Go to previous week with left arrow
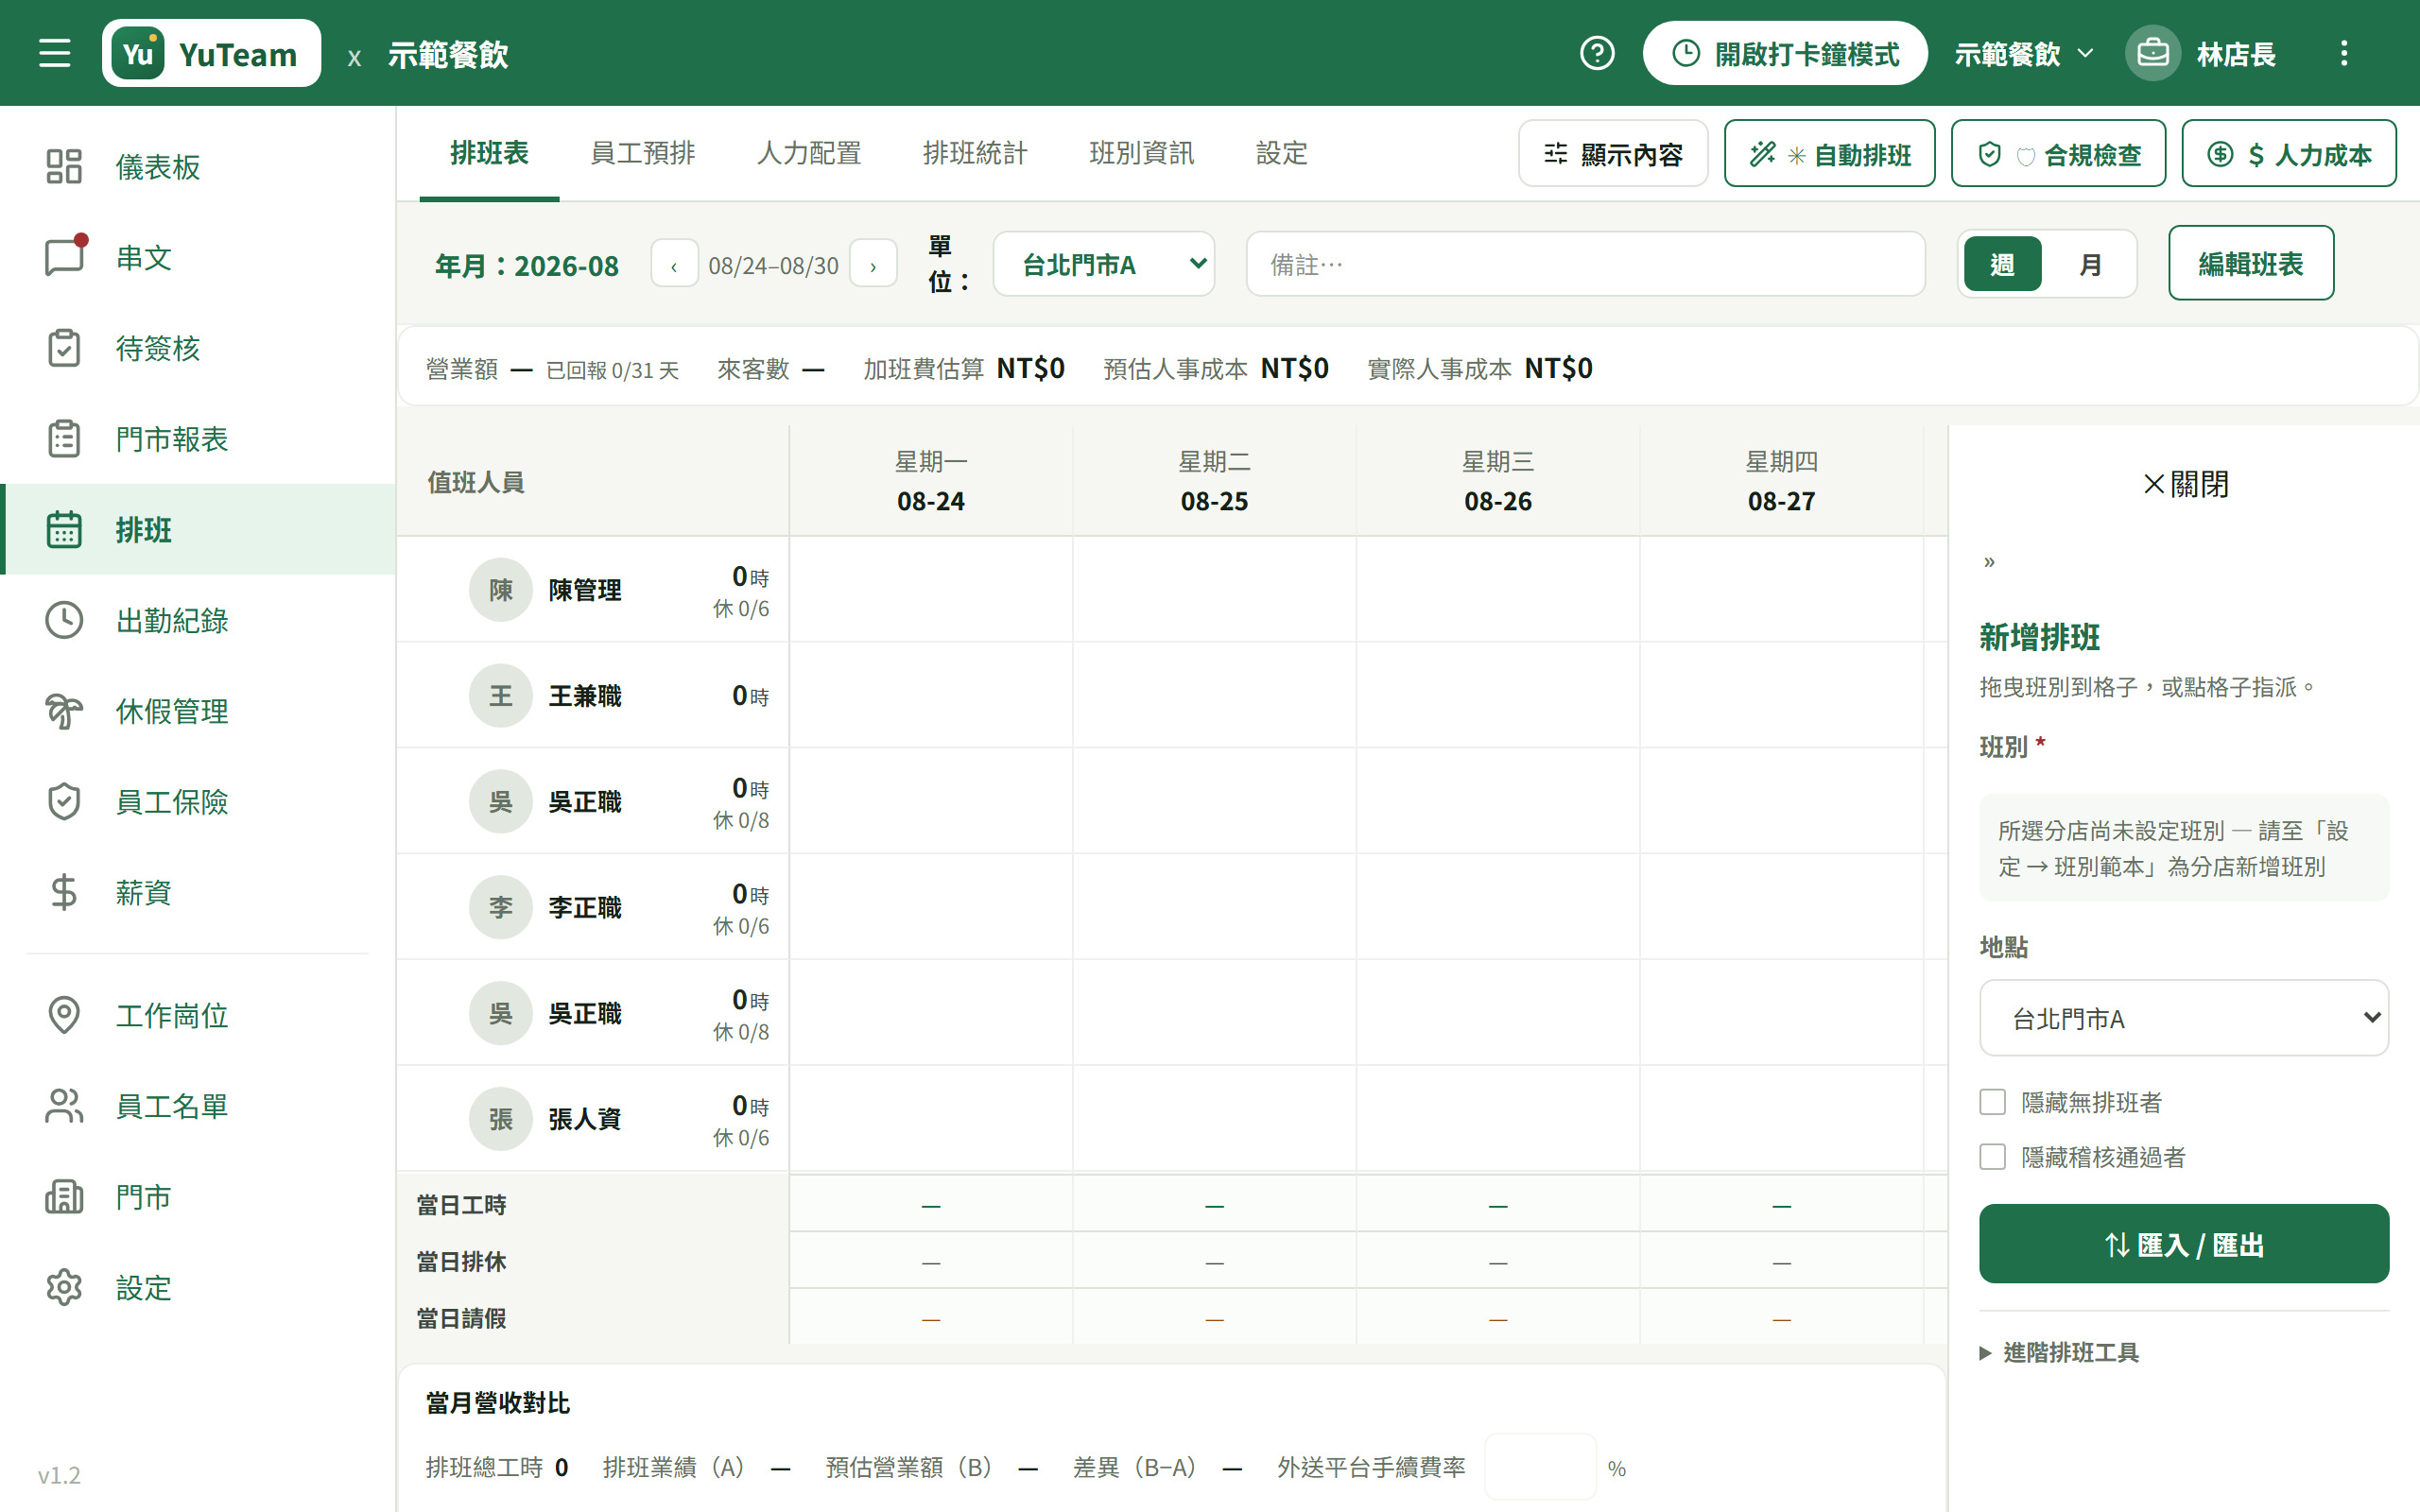2420x1512 pixels. tap(674, 265)
